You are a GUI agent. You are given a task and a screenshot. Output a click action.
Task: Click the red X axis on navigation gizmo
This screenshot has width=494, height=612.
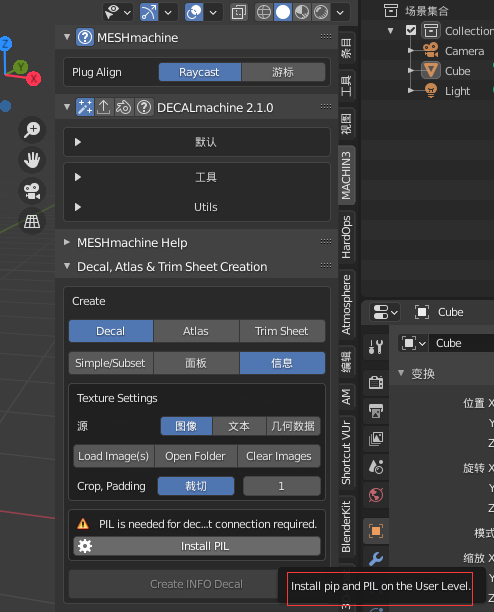pos(34,79)
